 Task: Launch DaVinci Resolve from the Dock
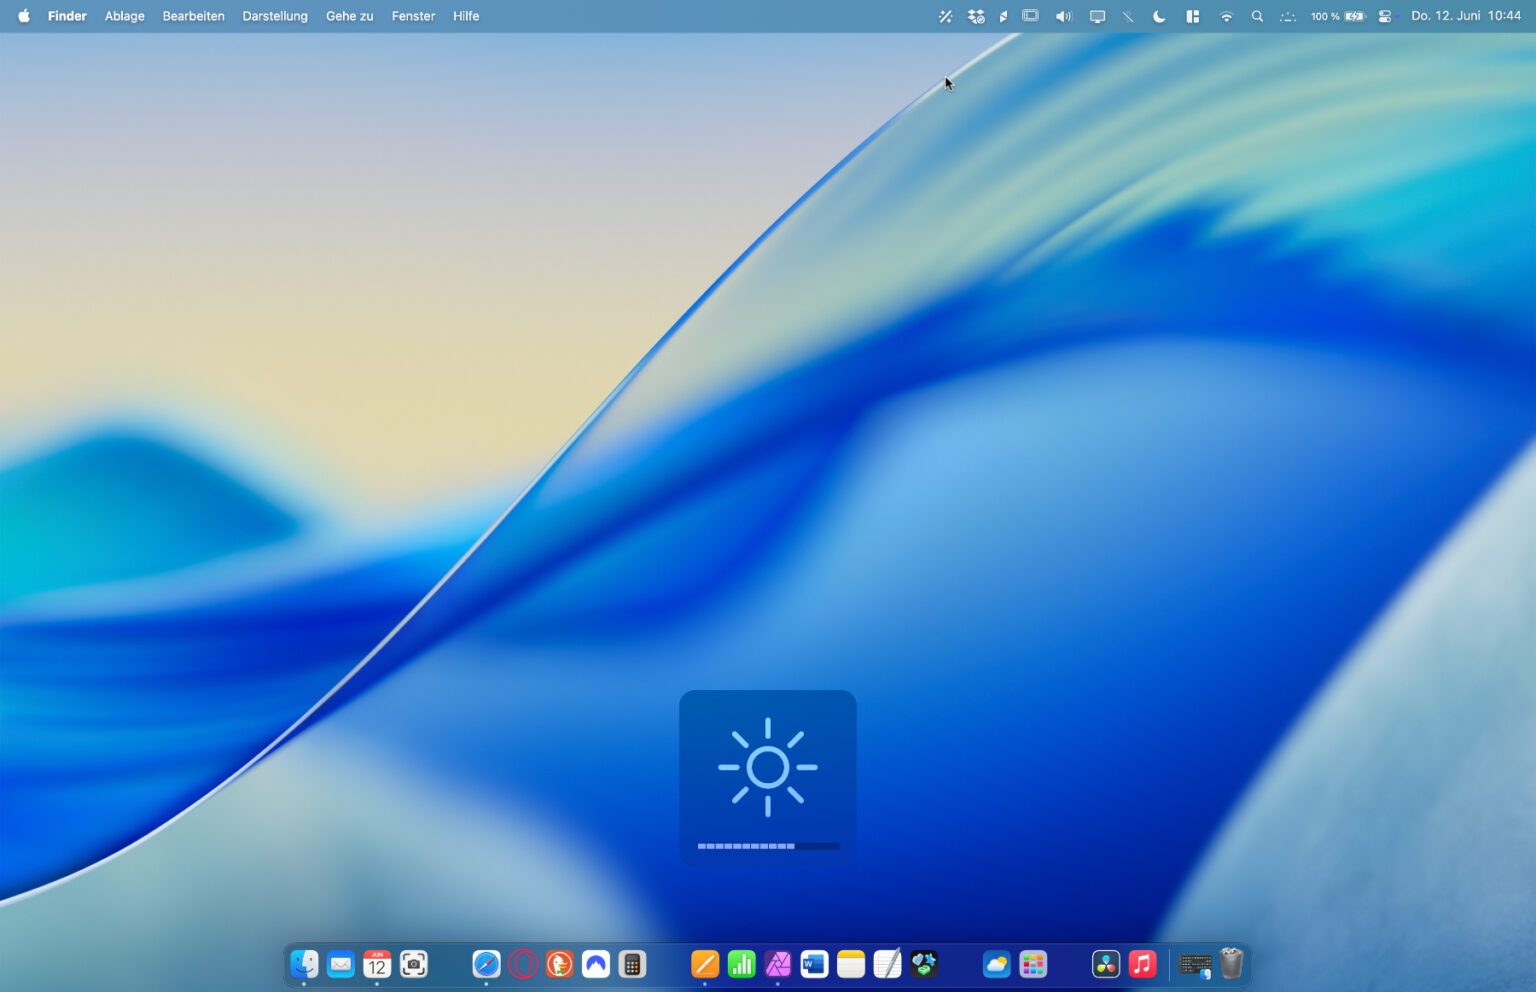pyautogui.click(x=1104, y=964)
